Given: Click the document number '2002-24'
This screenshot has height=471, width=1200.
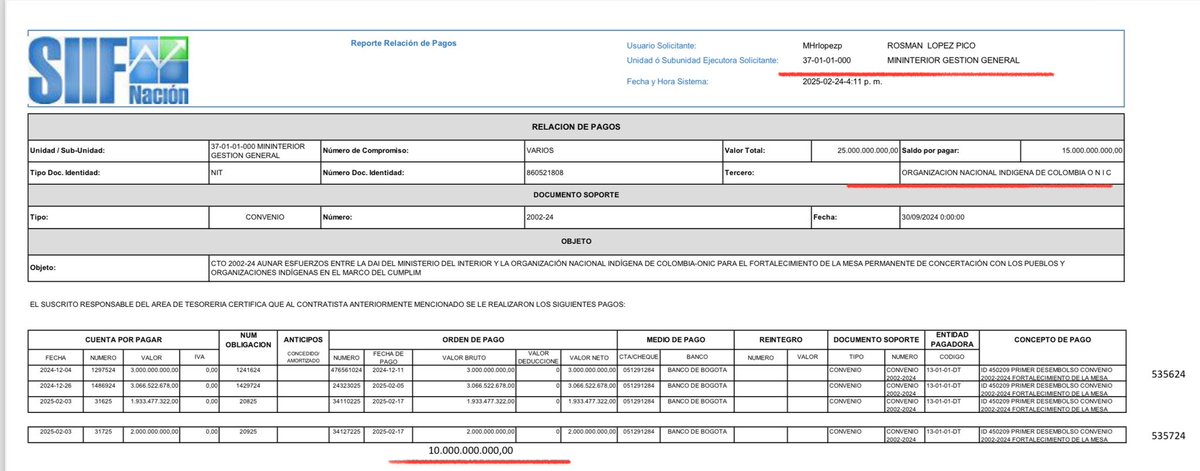Looking at the screenshot, I should 539,215.
